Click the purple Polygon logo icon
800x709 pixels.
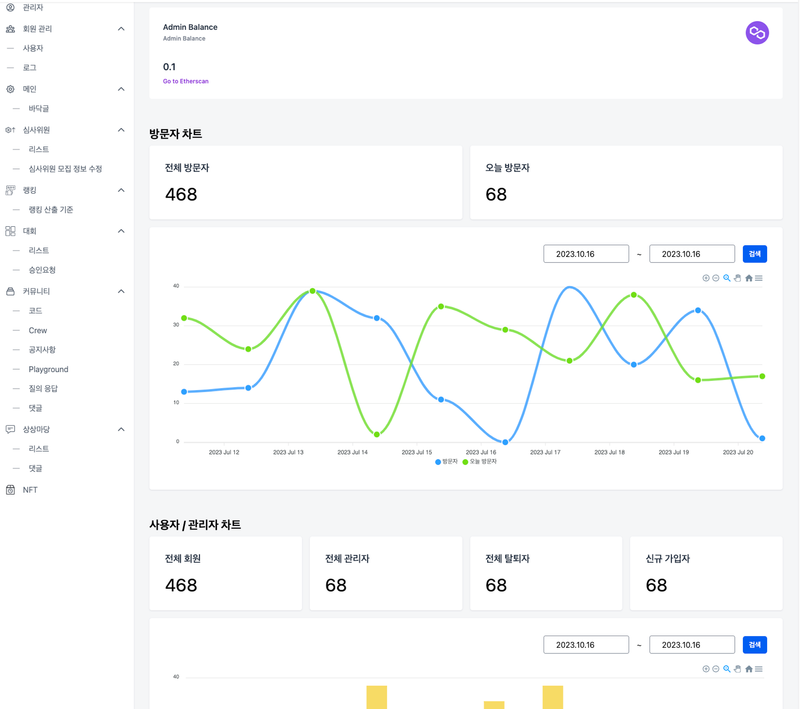(x=757, y=33)
